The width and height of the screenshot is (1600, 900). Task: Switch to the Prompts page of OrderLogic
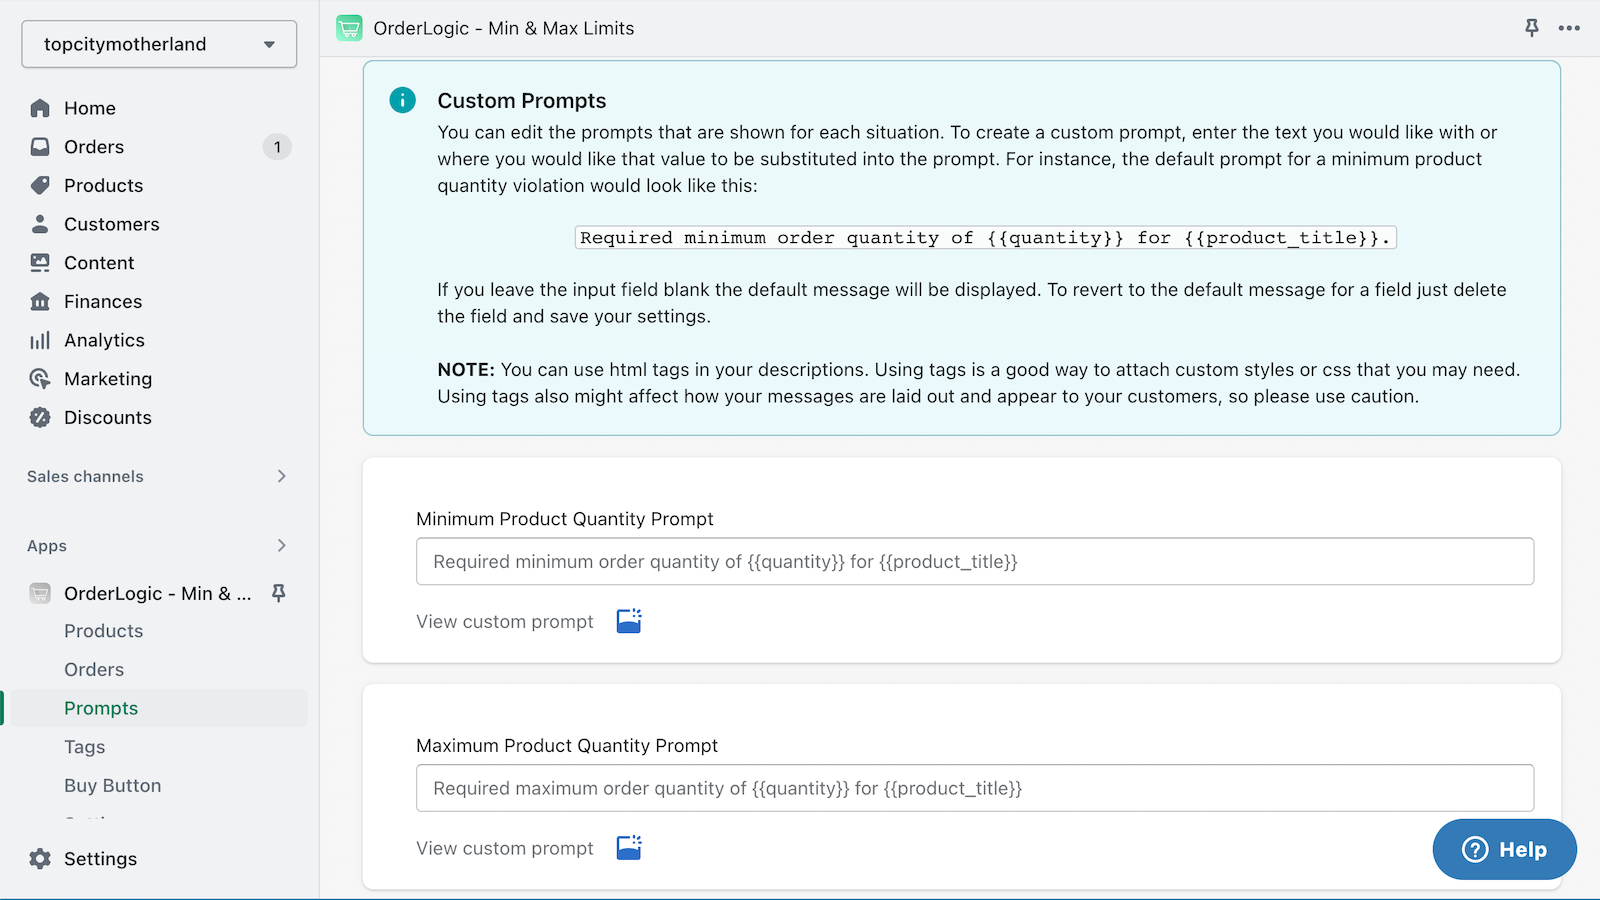pyautogui.click(x=100, y=707)
